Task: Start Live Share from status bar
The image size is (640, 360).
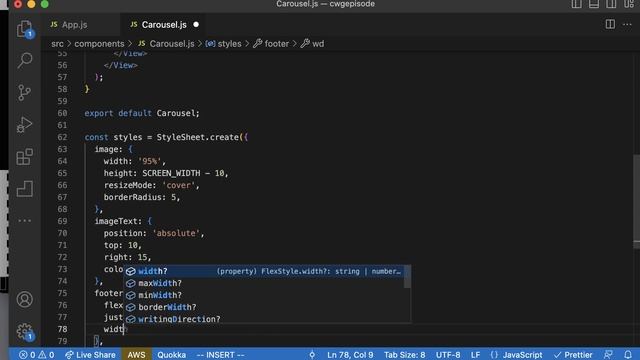Action: tap(90, 355)
